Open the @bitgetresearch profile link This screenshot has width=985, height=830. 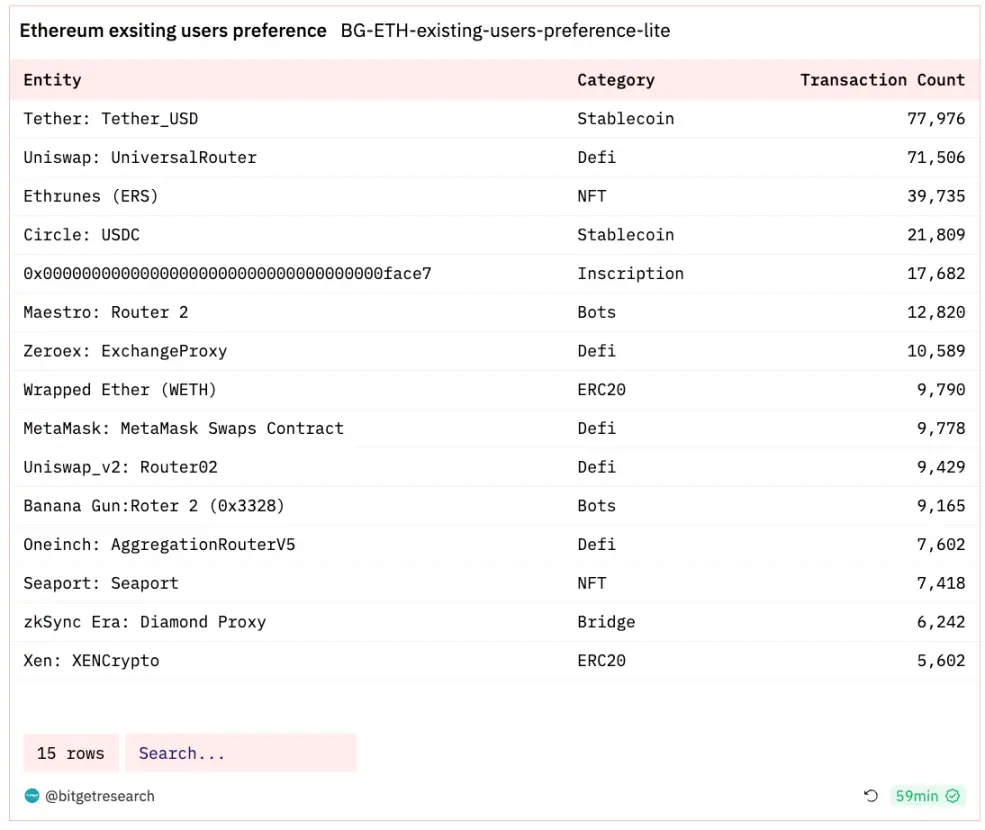(x=99, y=796)
